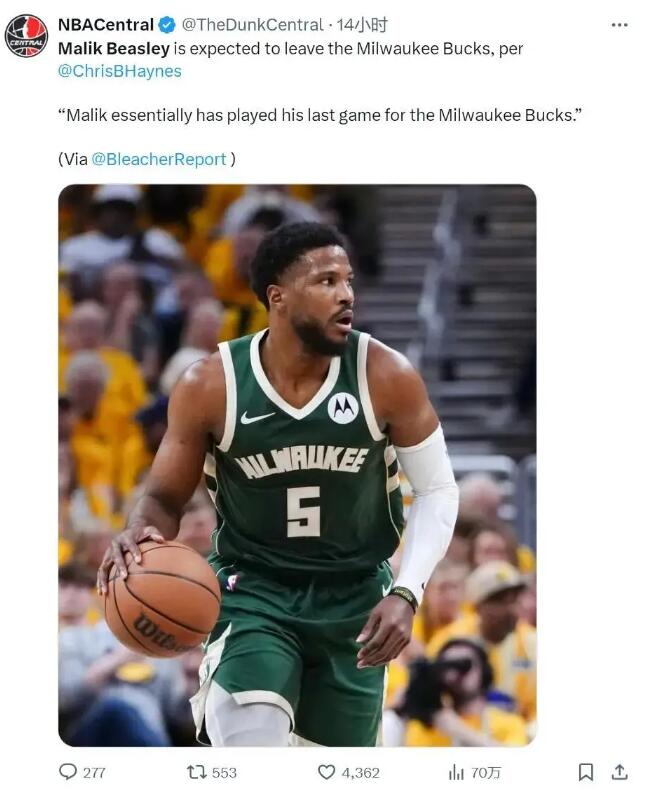The height and width of the screenshot is (790, 649).
Task: Click the 553 reposts count
Action: [x=224, y=772]
